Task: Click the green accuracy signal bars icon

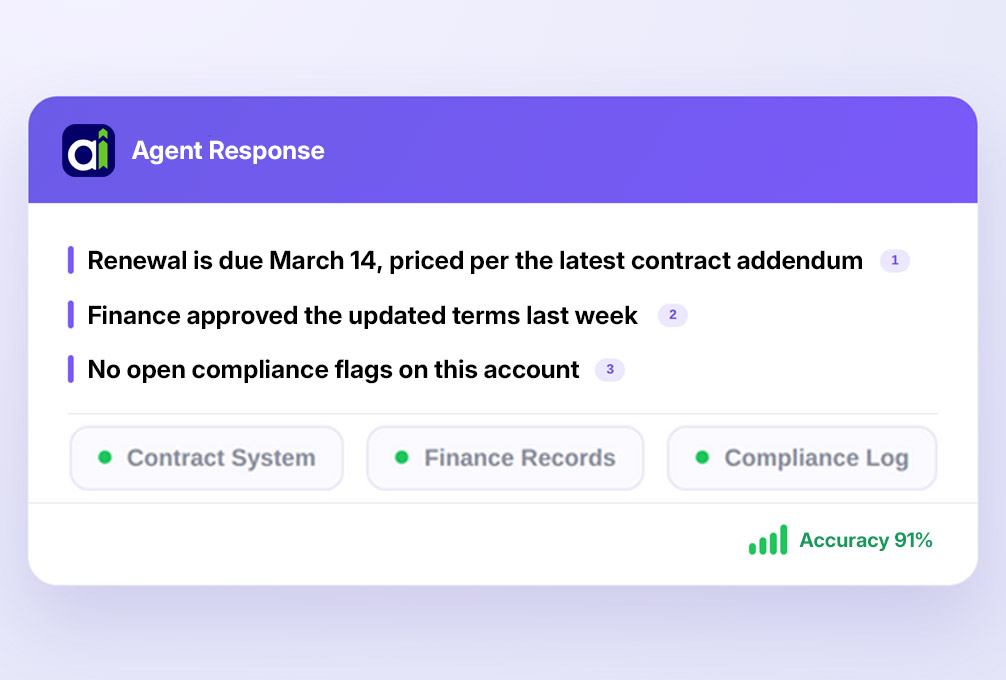Action: coord(768,540)
